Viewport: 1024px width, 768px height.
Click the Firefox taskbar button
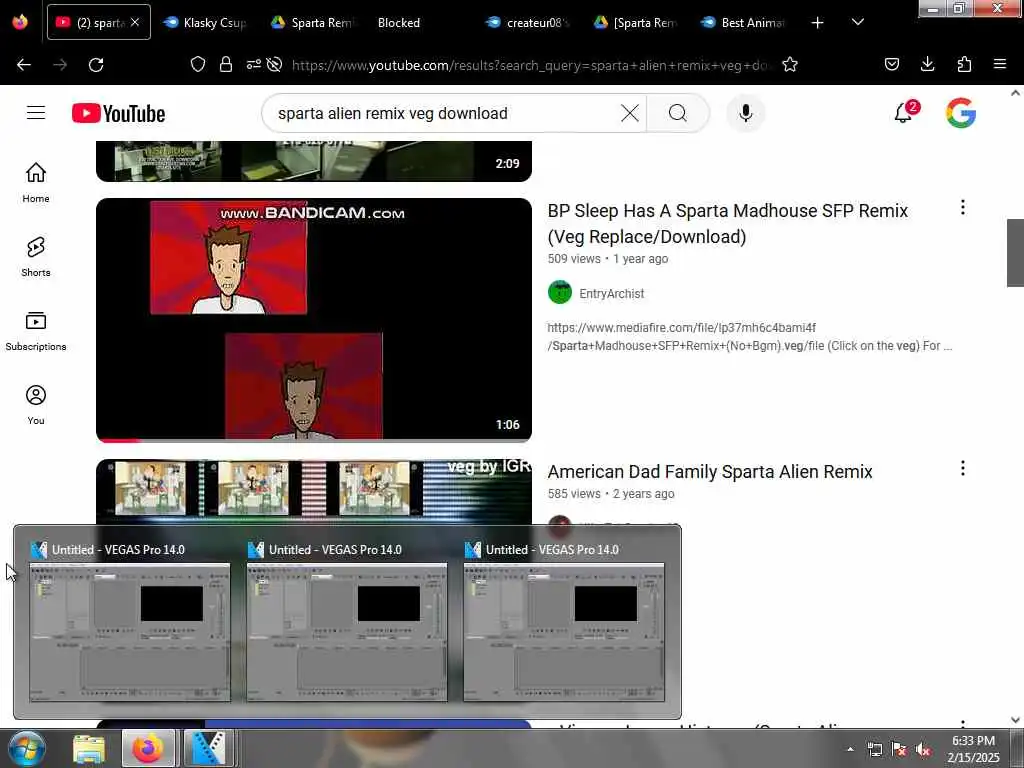click(x=148, y=748)
